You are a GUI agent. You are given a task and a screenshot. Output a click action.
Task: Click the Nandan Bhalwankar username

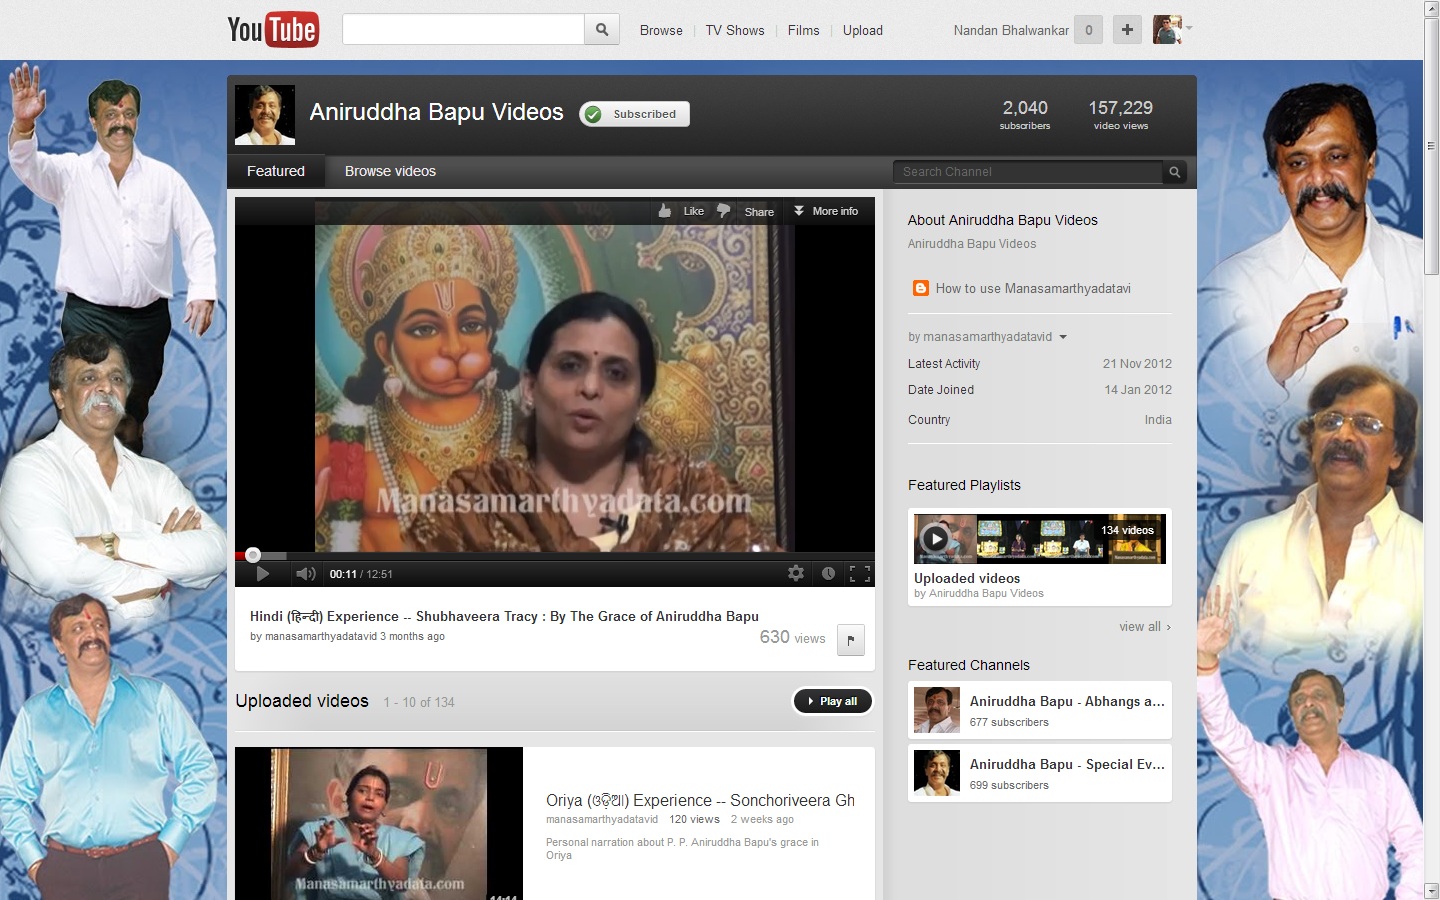(x=1011, y=30)
